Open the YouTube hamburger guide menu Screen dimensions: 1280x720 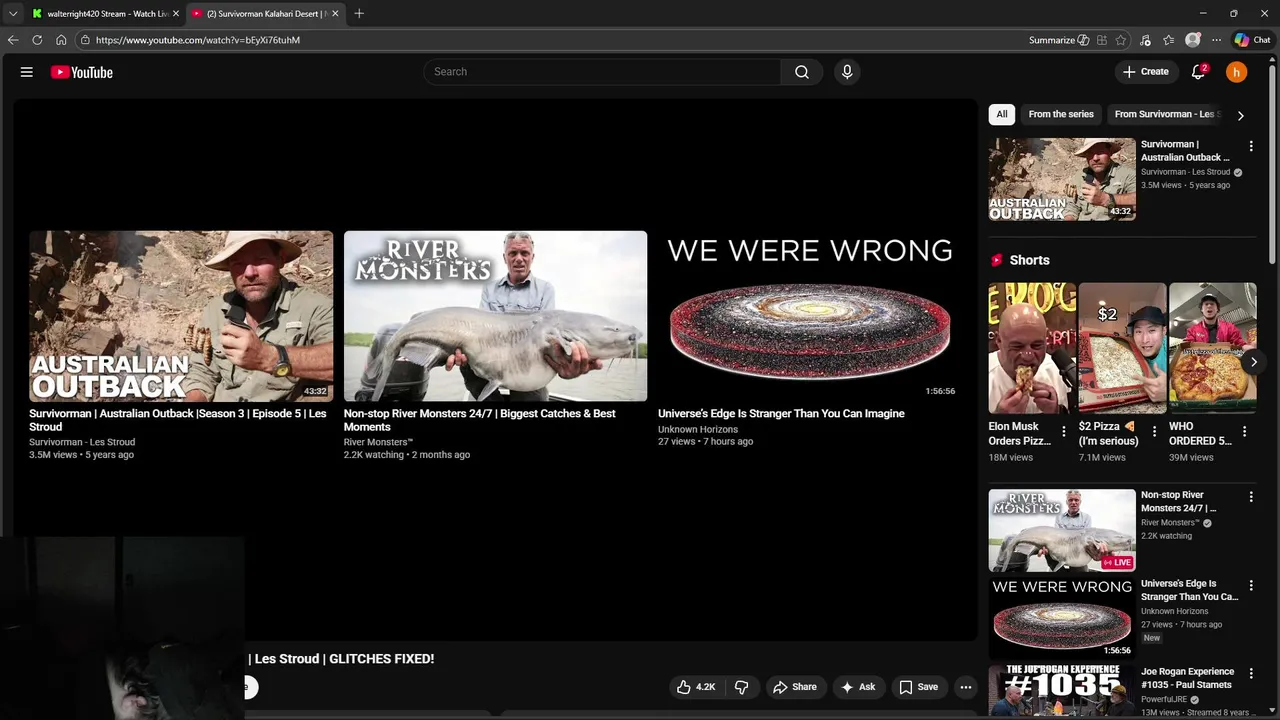pos(27,72)
